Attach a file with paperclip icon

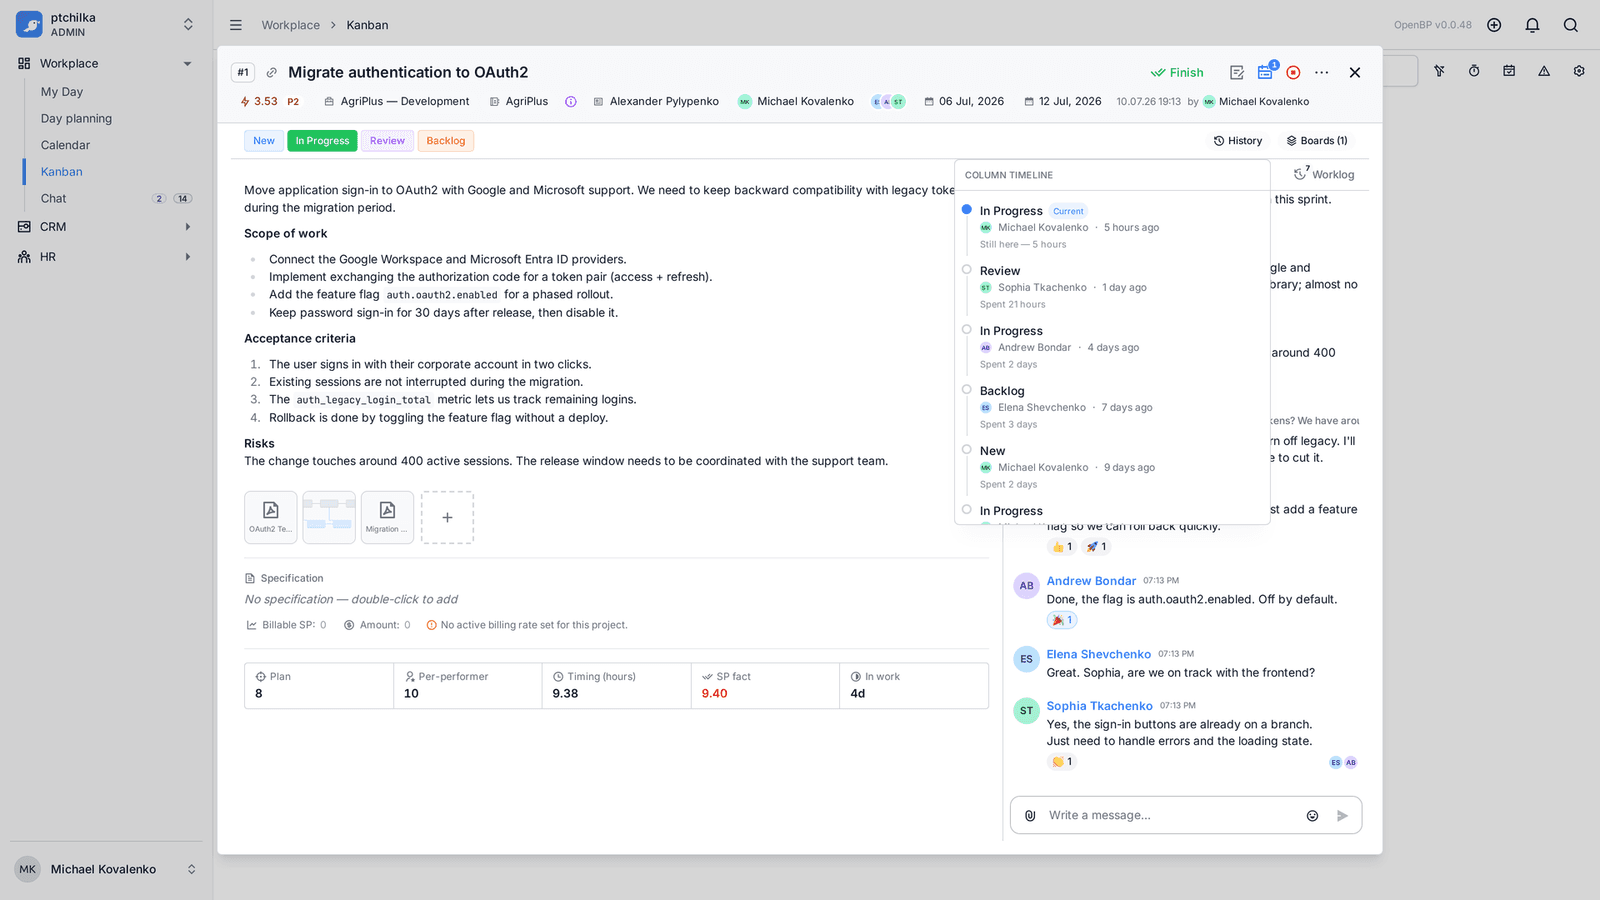pyautogui.click(x=1030, y=816)
